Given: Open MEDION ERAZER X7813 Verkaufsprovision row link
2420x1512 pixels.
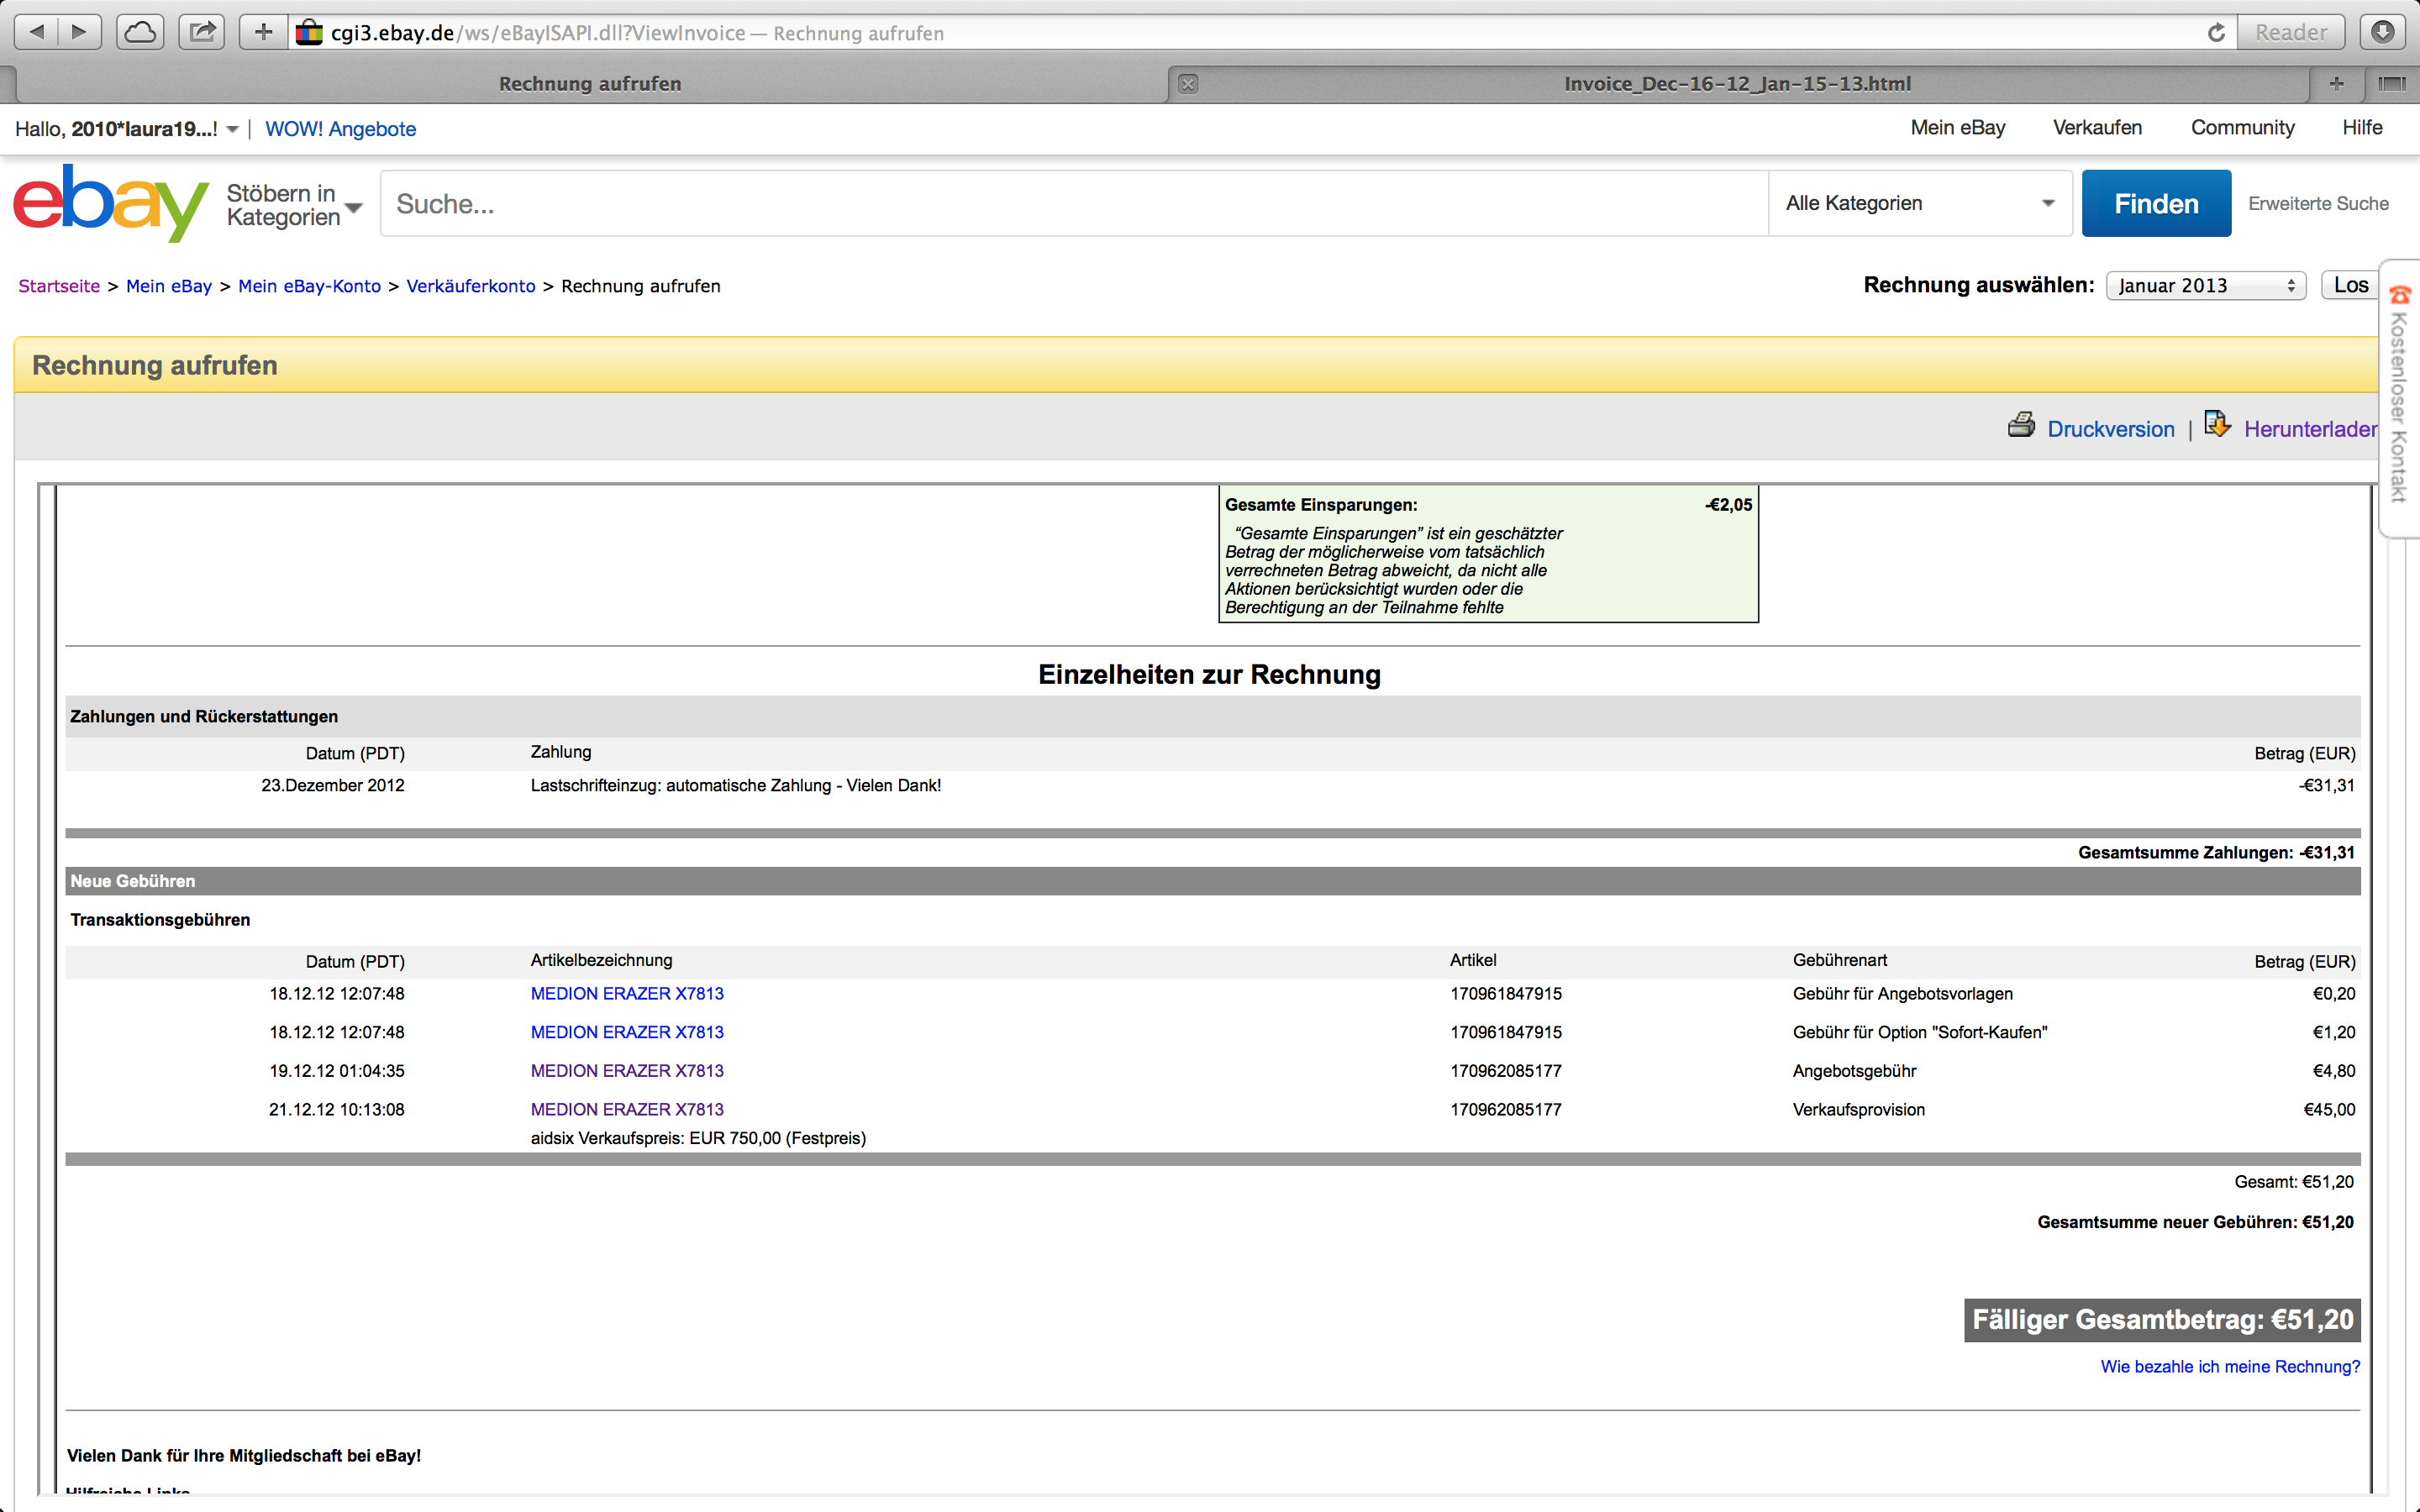Looking at the screenshot, I should click(627, 1109).
